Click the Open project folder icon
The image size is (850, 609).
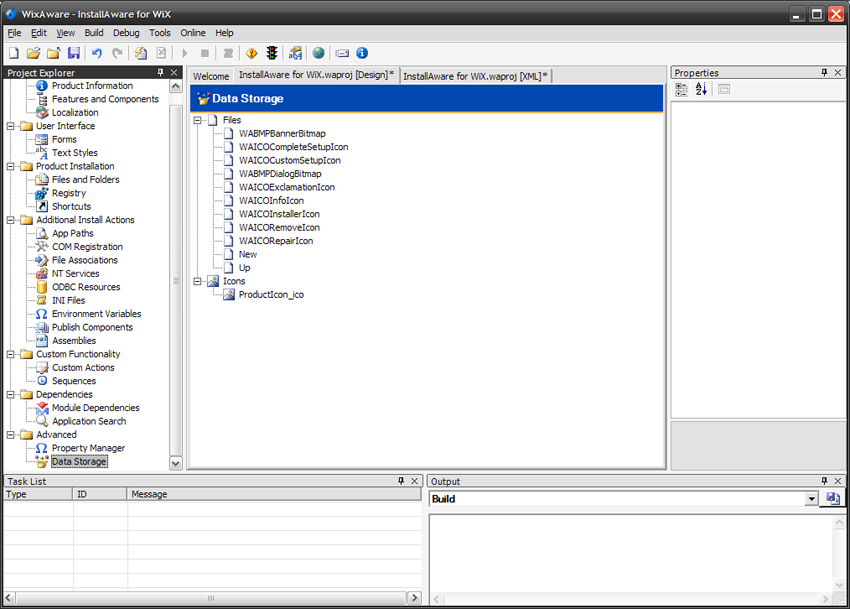tap(34, 53)
